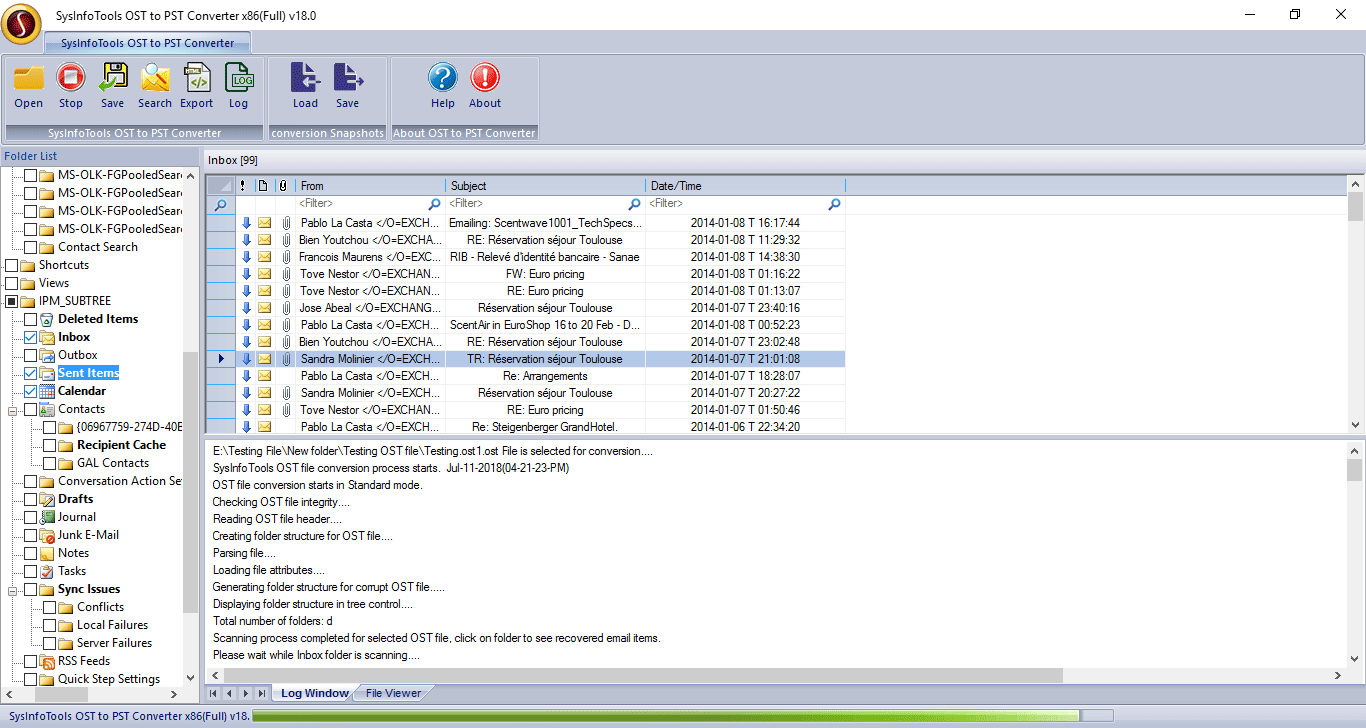The image size is (1366, 728).
Task: Click the Outbox folder icon
Action: tap(47, 355)
